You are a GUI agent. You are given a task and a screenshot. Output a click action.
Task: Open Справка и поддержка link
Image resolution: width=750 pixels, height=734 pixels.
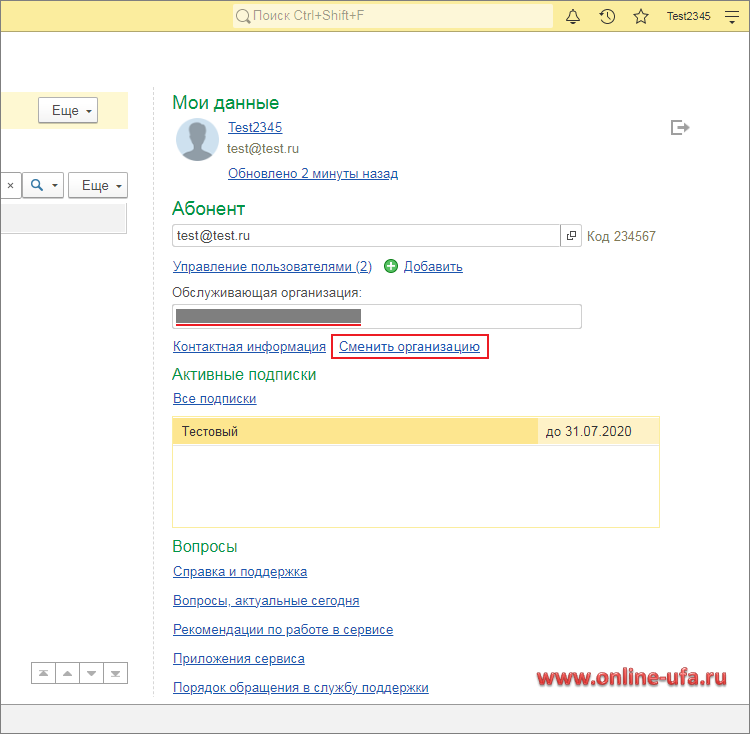(240, 571)
